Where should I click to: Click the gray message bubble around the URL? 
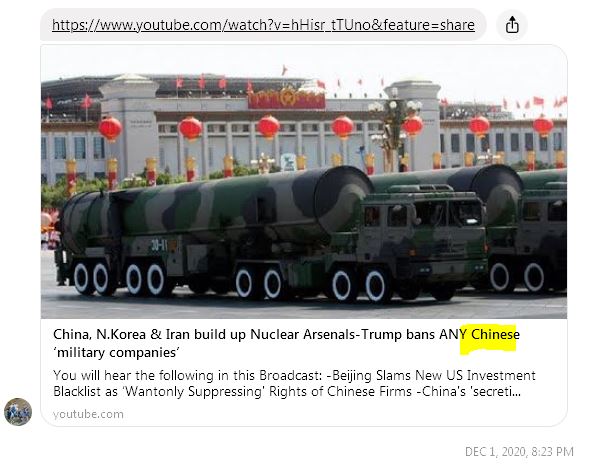263,25
